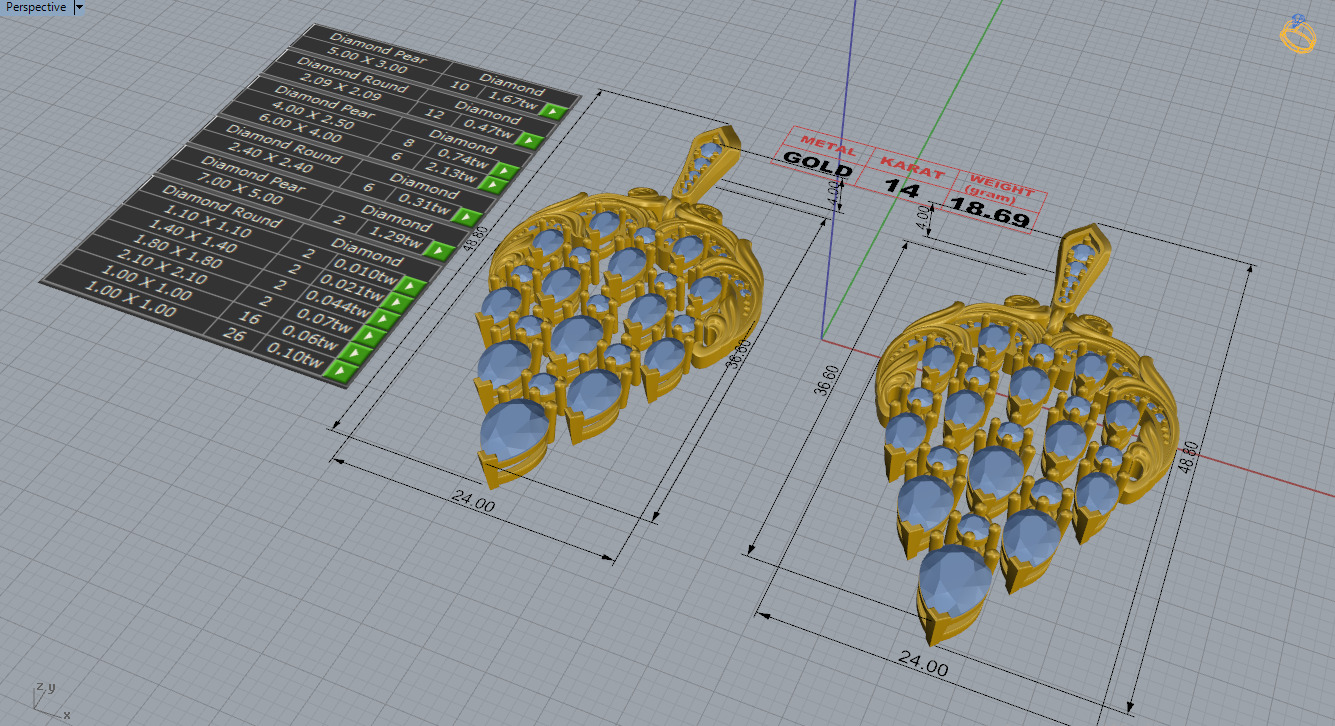Click green arrow next to 0.31tw
Screen dimensions: 1335x726
point(465,216)
